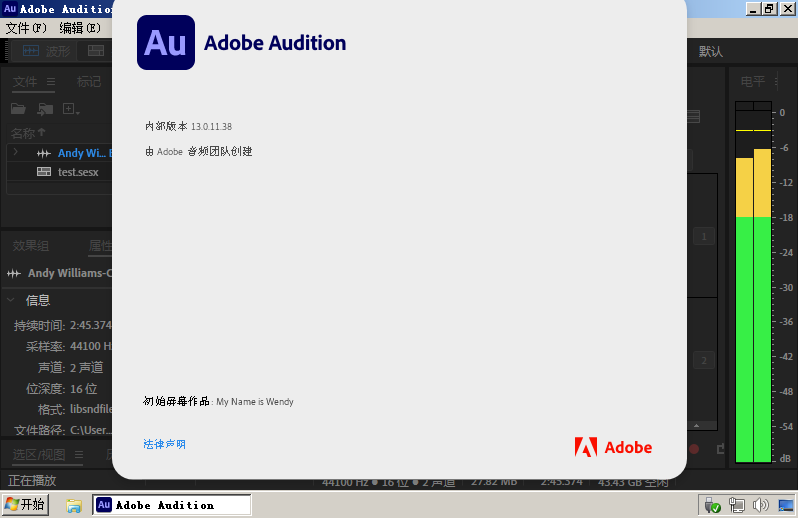Switch to the 属性 tab
Screen dimensions: 798x518
click(x=100, y=246)
